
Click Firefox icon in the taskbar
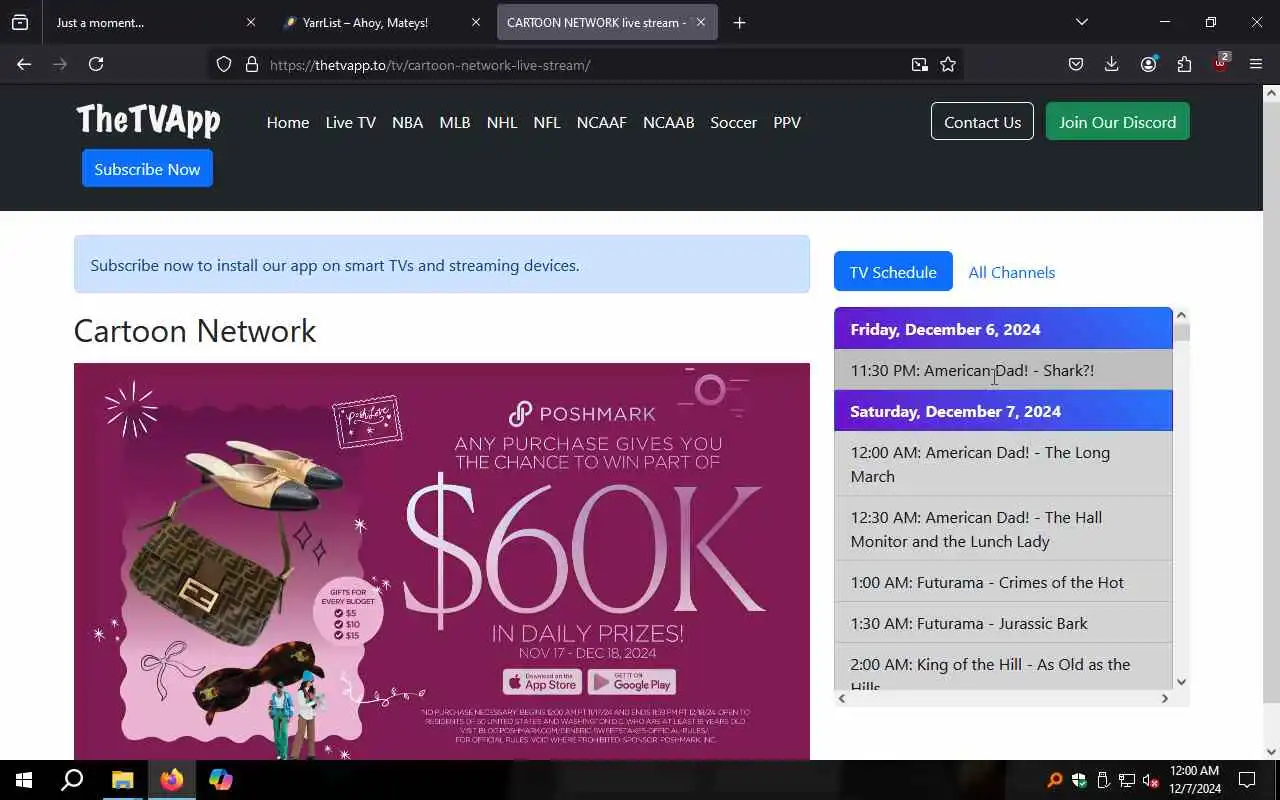(x=172, y=780)
